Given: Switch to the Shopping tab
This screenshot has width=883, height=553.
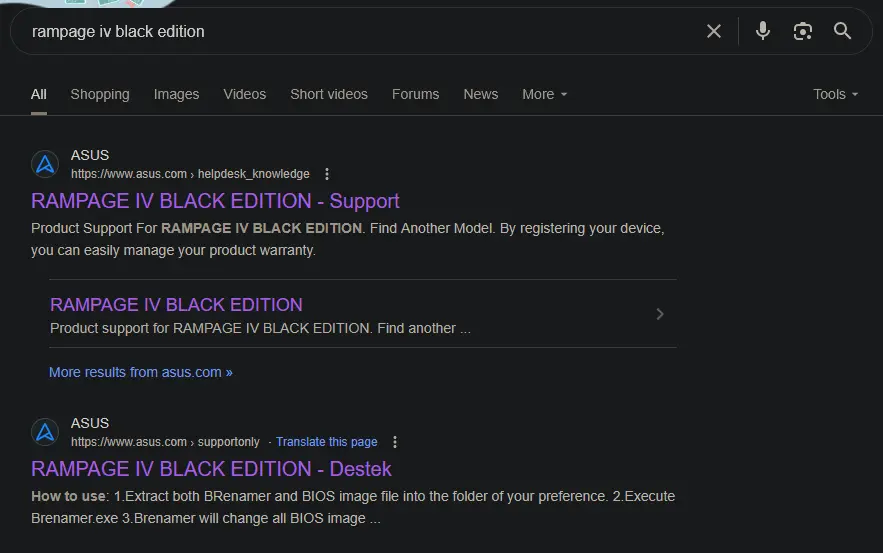Looking at the screenshot, I should click(100, 94).
